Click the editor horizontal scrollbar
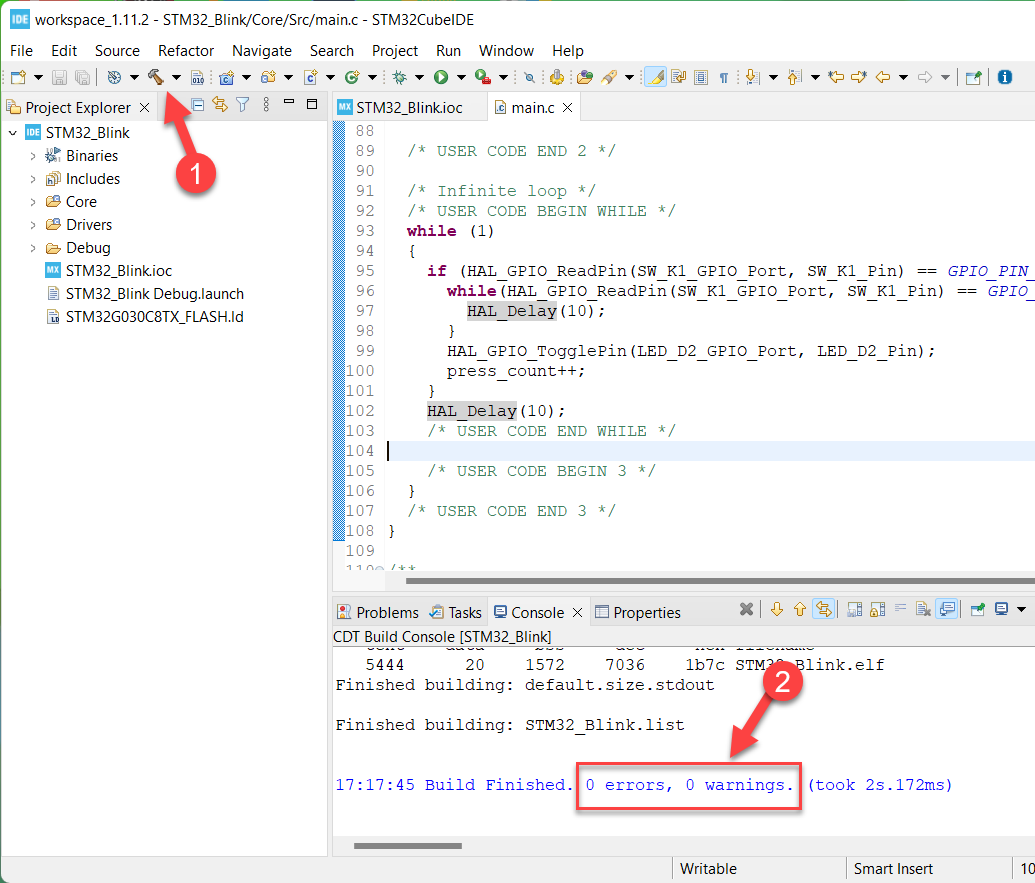The height and width of the screenshot is (883, 1035). pyautogui.click(x=719, y=581)
